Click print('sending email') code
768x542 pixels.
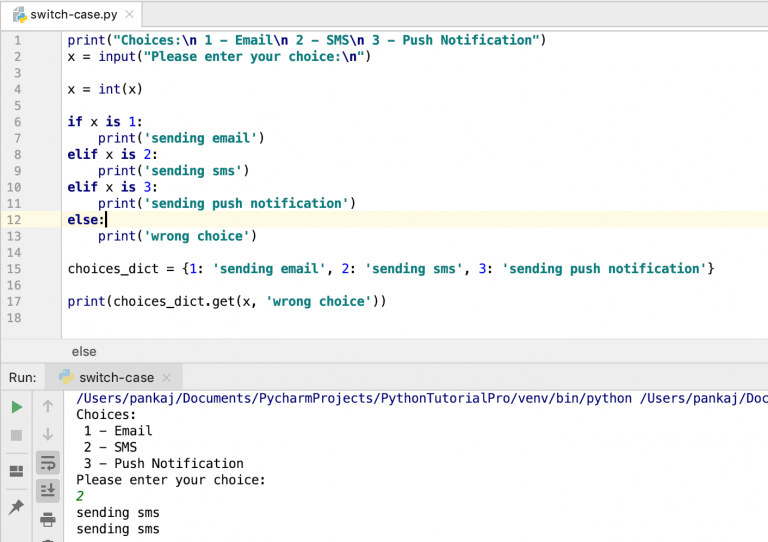[181, 138]
